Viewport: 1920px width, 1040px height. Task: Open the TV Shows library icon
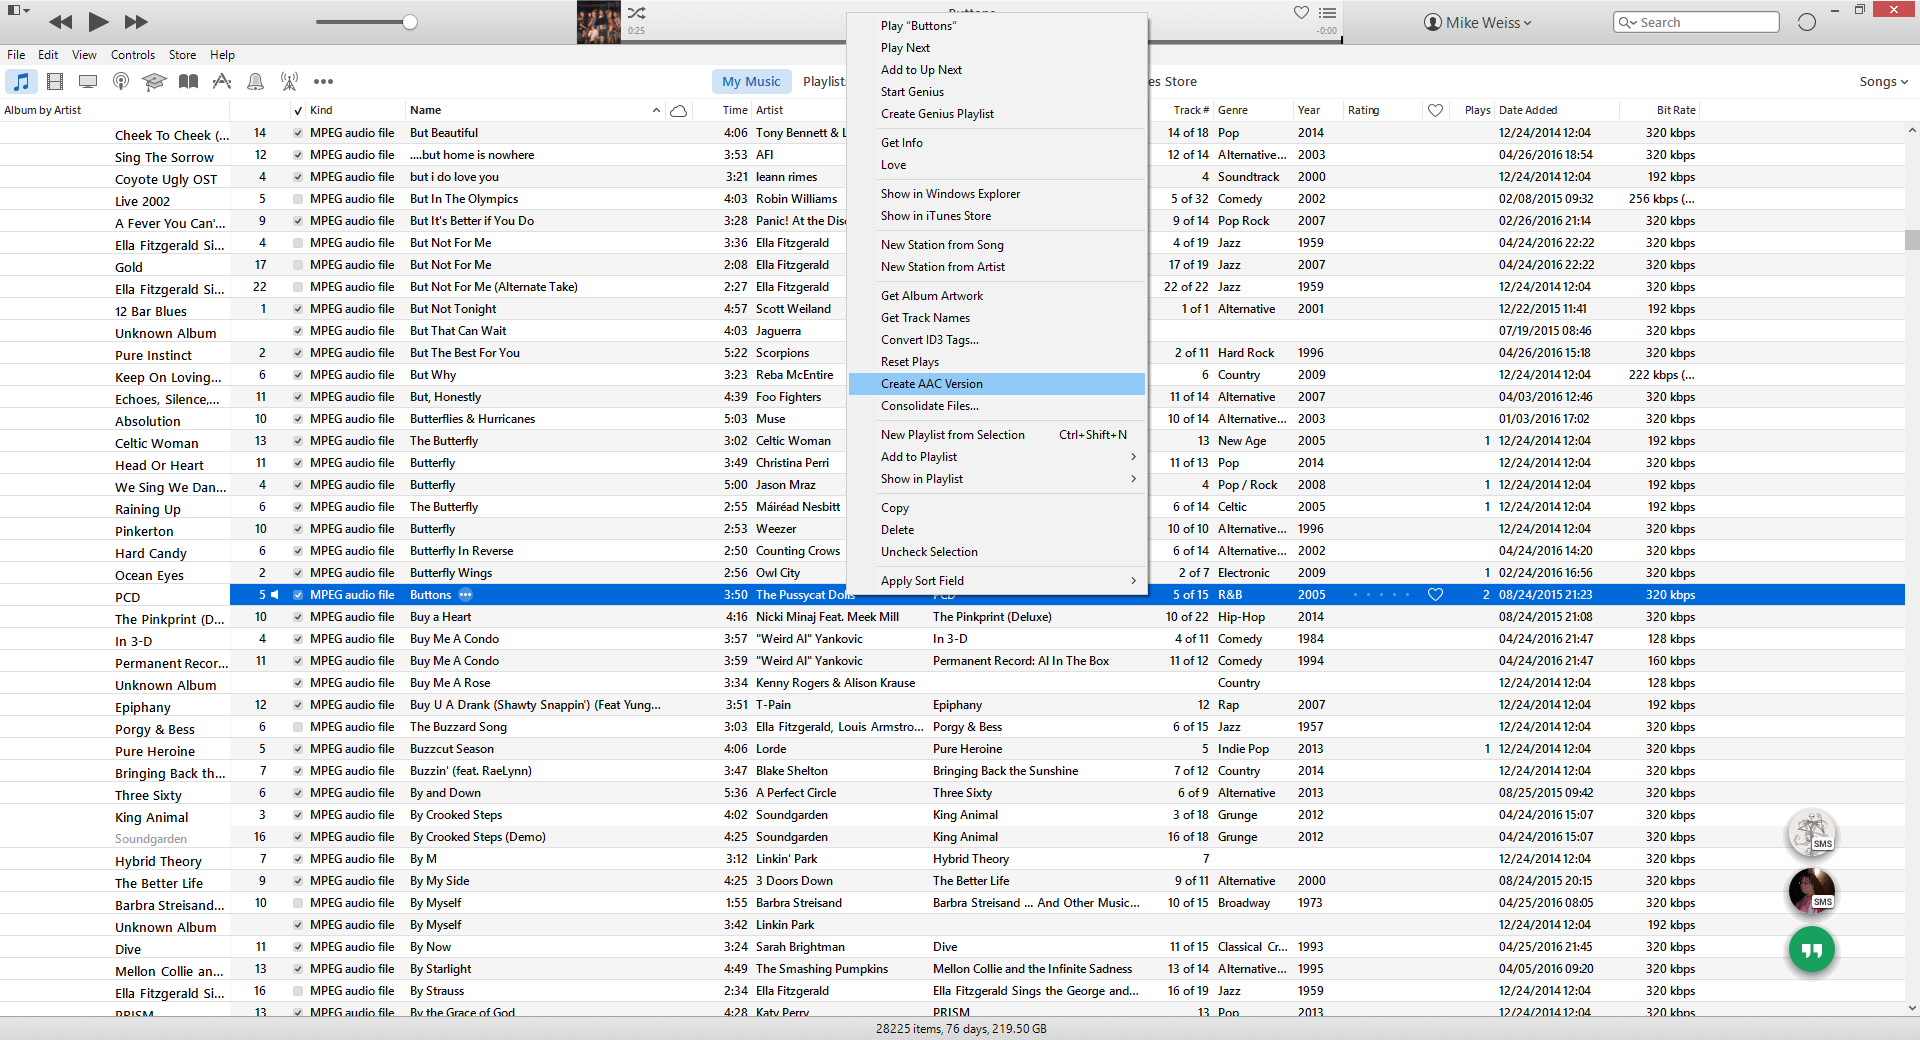coord(88,81)
